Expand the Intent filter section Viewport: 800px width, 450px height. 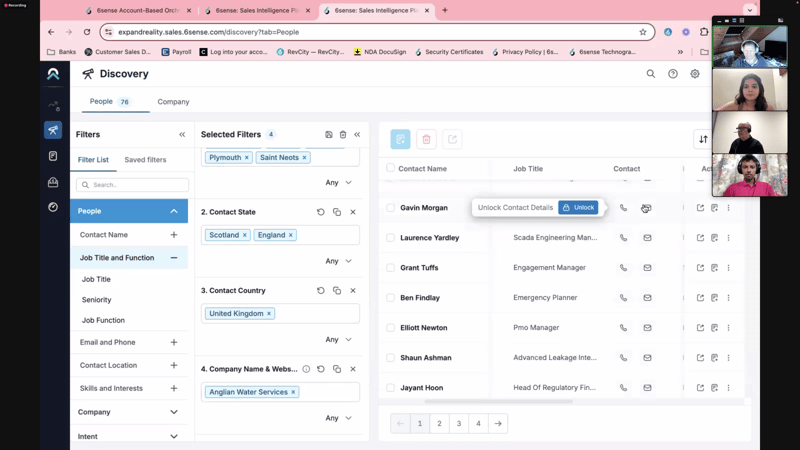tap(174, 437)
